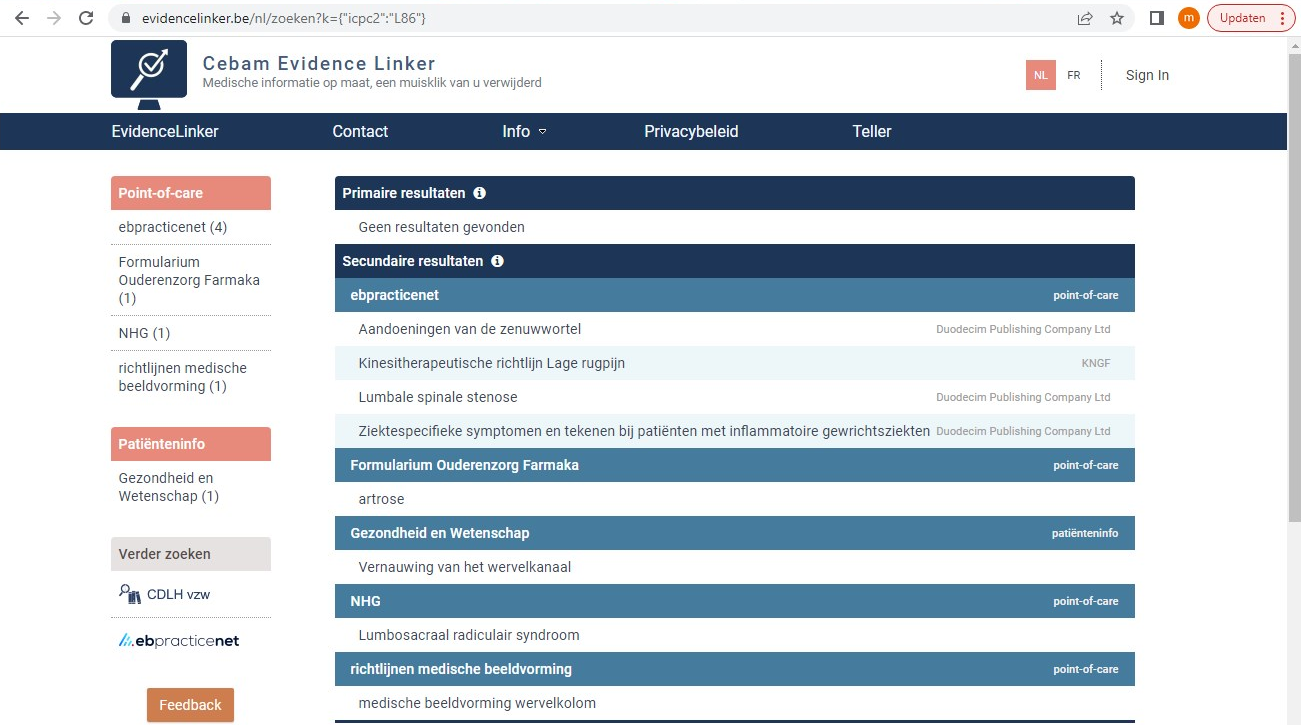Open Kinesitherapeutische richtlijn Lage rugpijn result
1301x725 pixels.
(x=492, y=363)
